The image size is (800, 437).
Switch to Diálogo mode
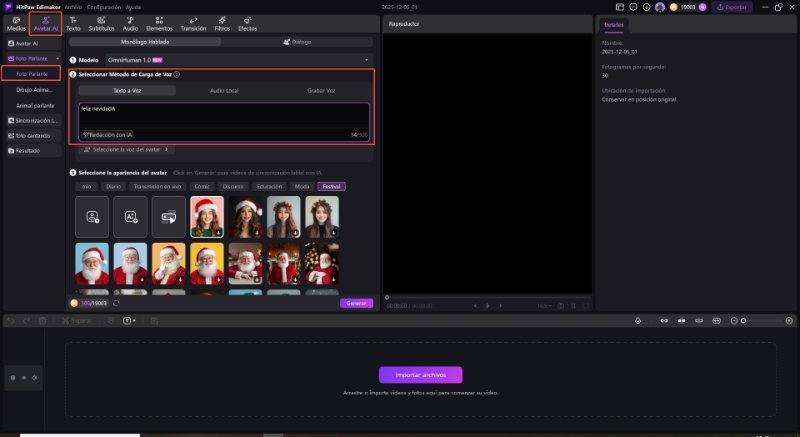click(297, 42)
